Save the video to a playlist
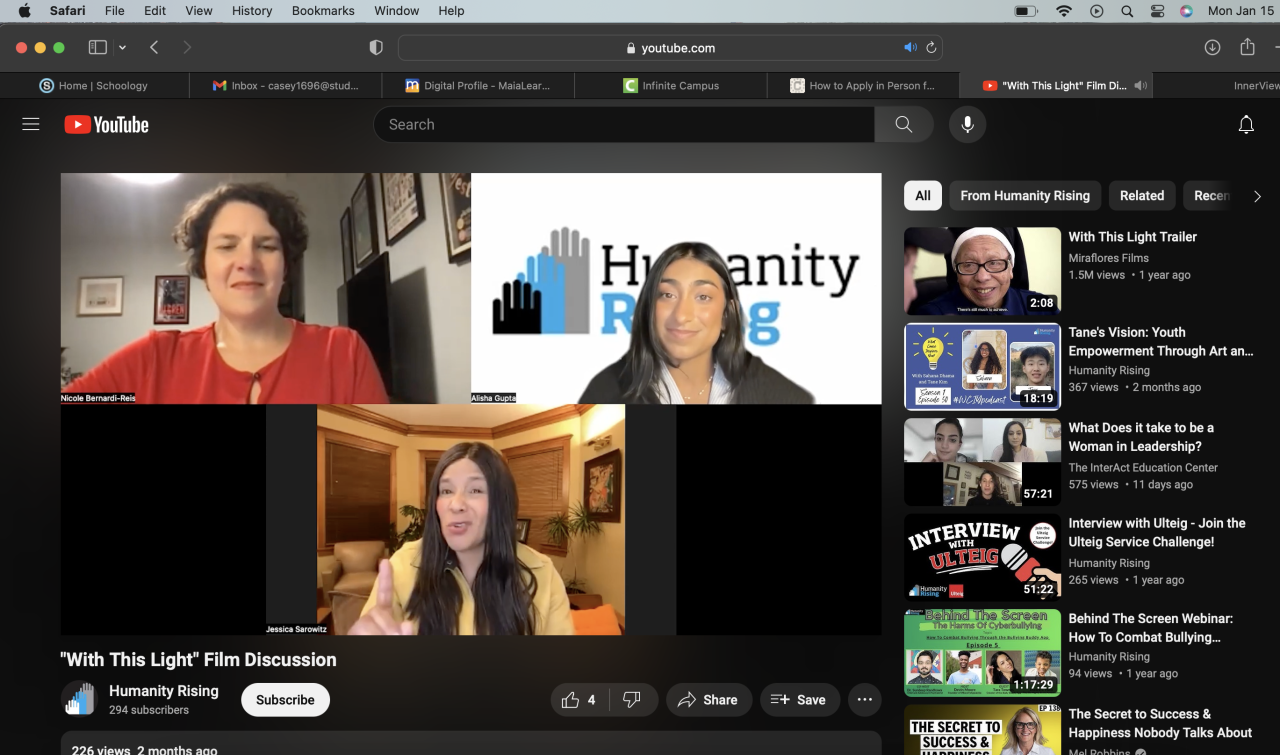The height and width of the screenshot is (755, 1280). 799,700
